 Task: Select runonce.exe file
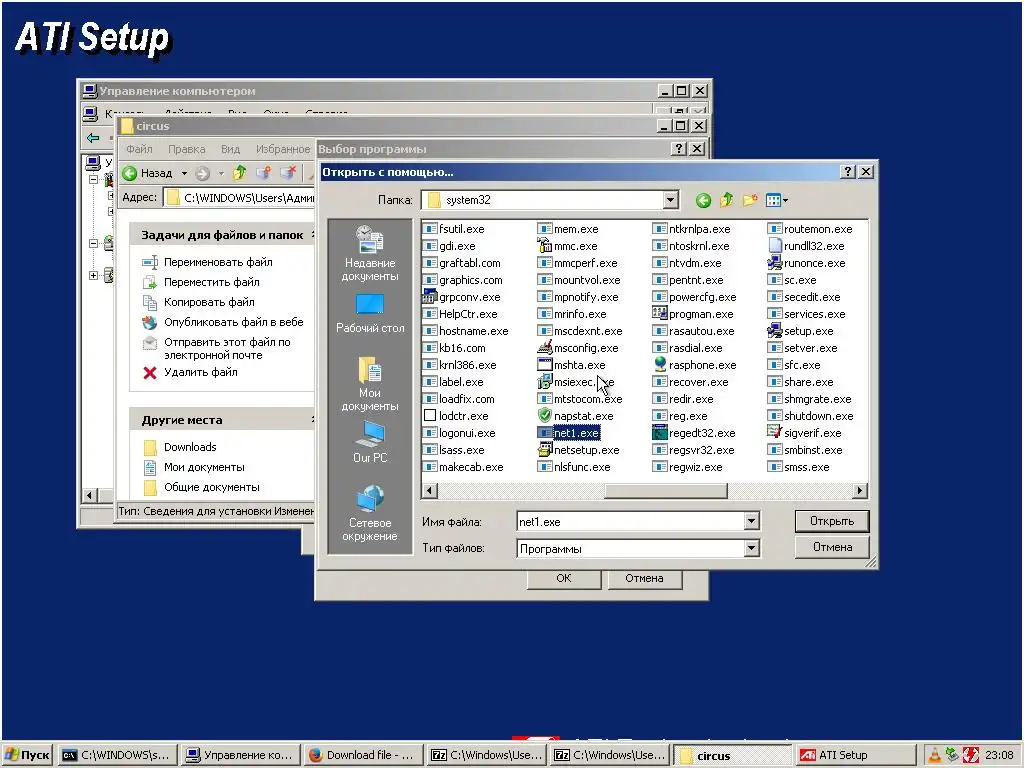pyautogui.click(x=807, y=263)
